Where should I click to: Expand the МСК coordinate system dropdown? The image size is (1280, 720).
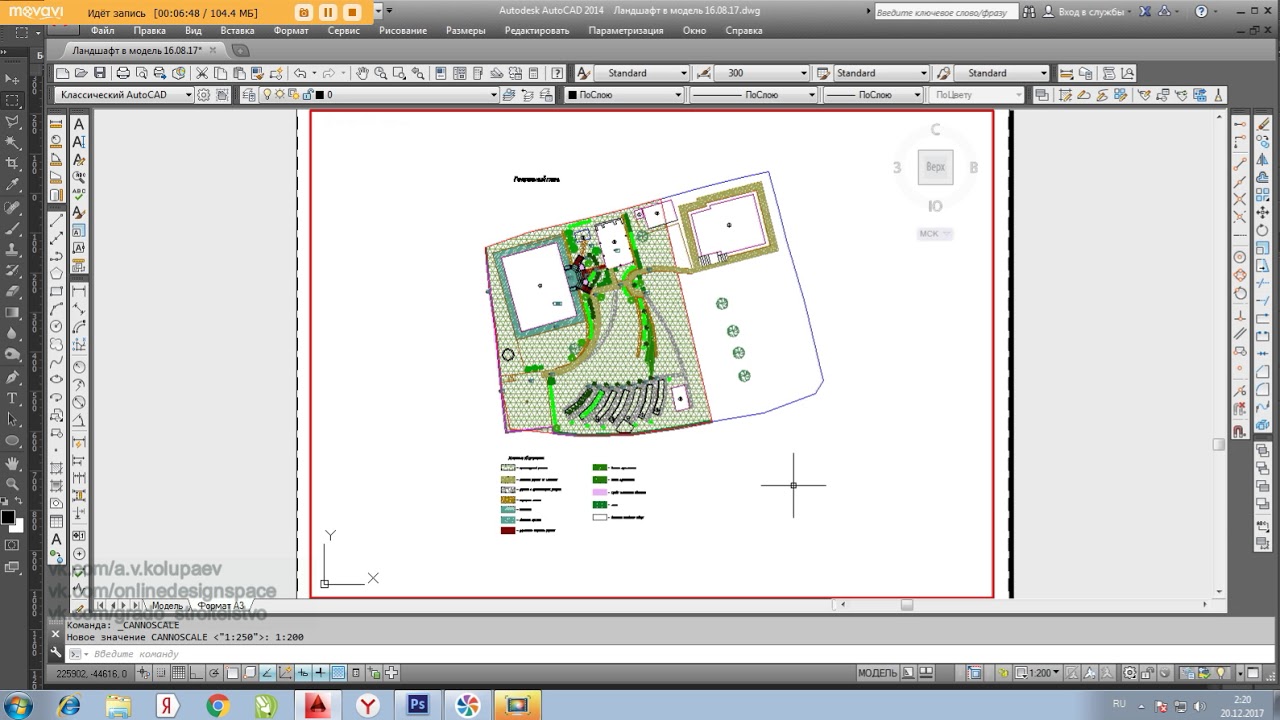(x=935, y=233)
